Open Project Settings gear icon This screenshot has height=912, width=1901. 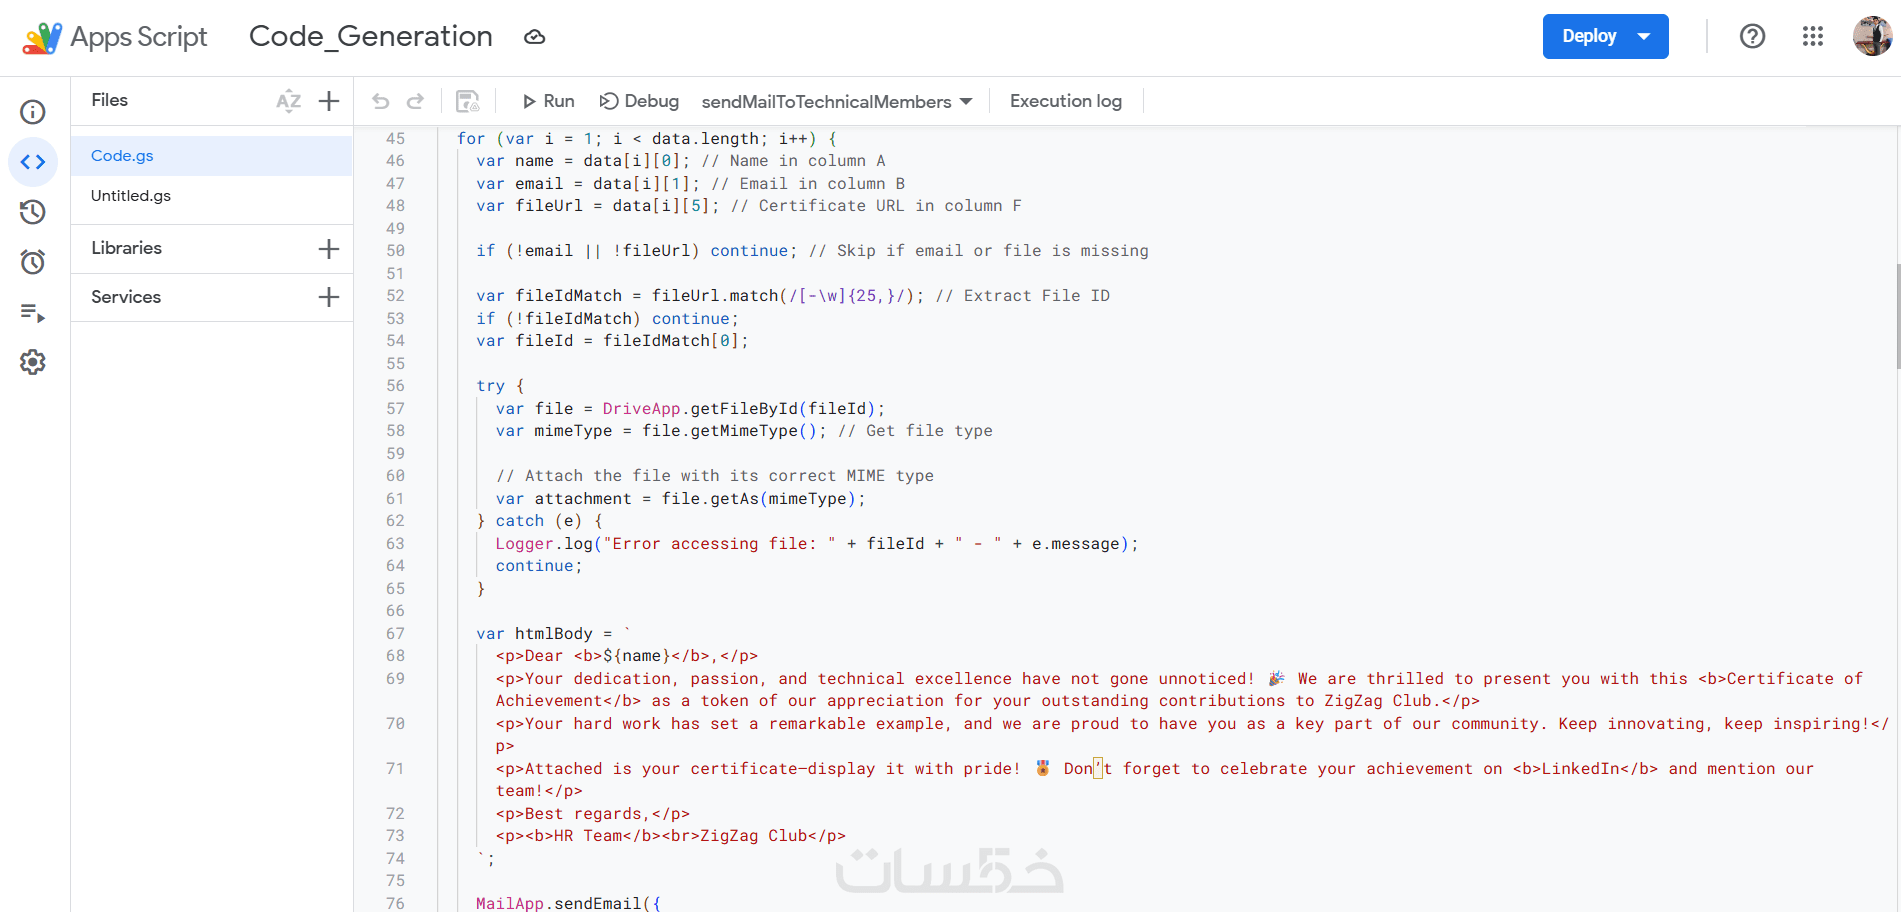point(33,362)
